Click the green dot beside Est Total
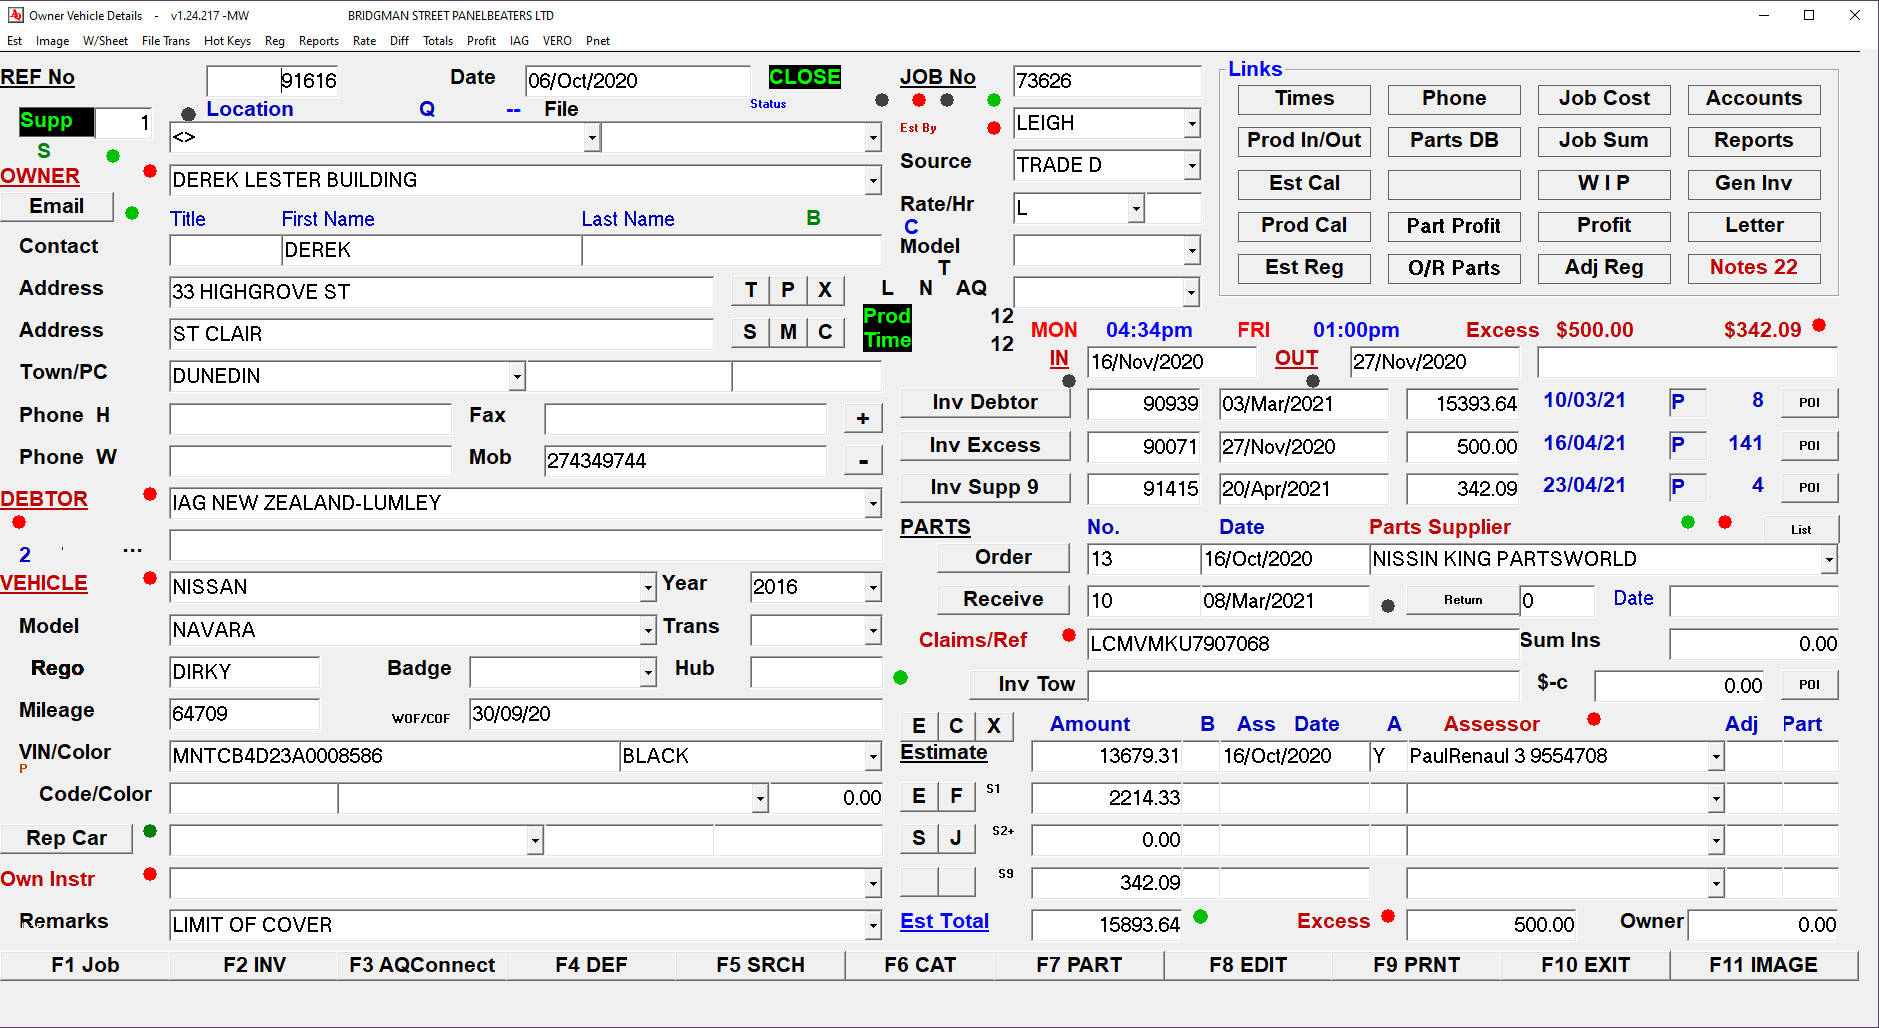Screen dimensions: 1879x1028 [x=1201, y=917]
